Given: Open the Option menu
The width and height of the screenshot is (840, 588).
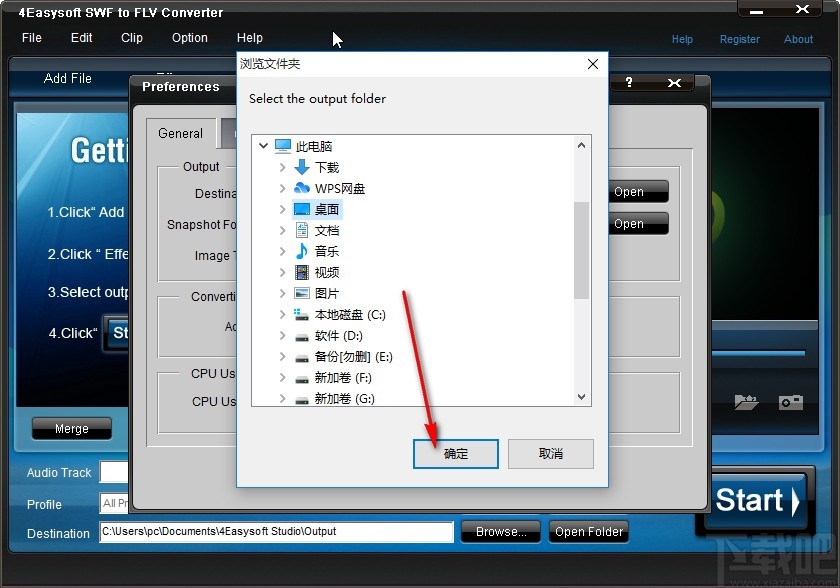Looking at the screenshot, I should click(189, 38).
